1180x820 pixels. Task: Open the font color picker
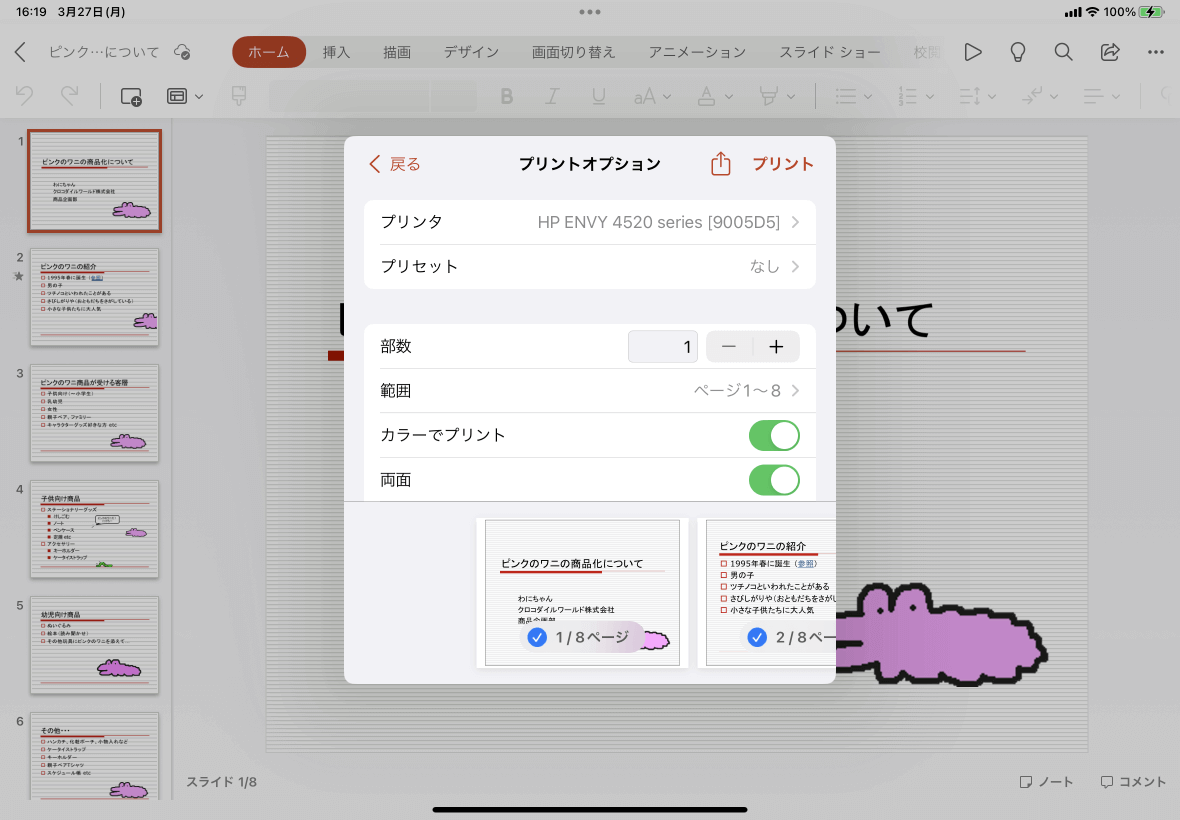[714, 96]
